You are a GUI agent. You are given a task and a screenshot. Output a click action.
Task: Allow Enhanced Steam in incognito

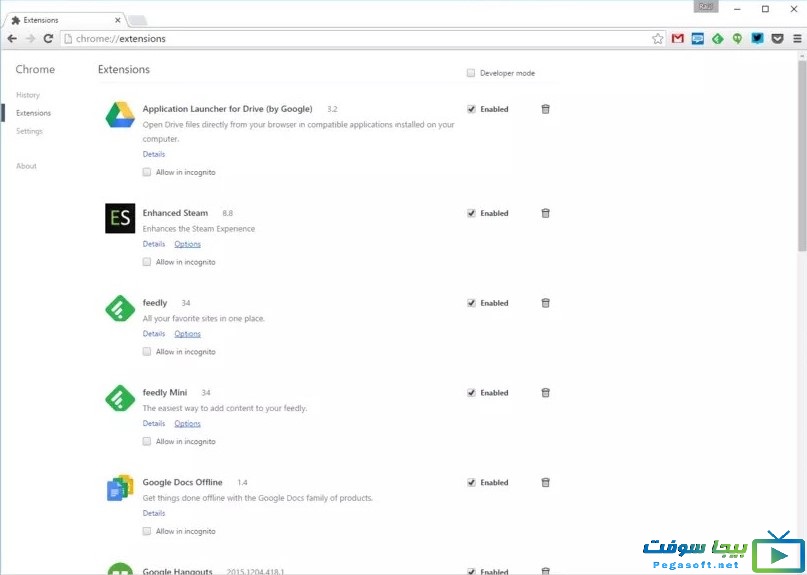pyautogui.click(x=147, y=262)
